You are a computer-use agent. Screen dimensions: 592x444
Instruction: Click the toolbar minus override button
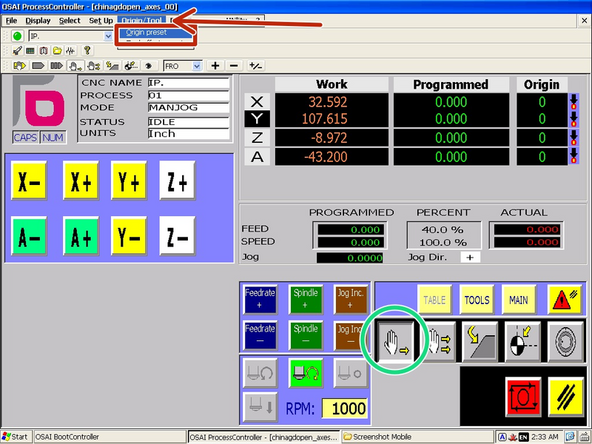[x=234, y=66]
